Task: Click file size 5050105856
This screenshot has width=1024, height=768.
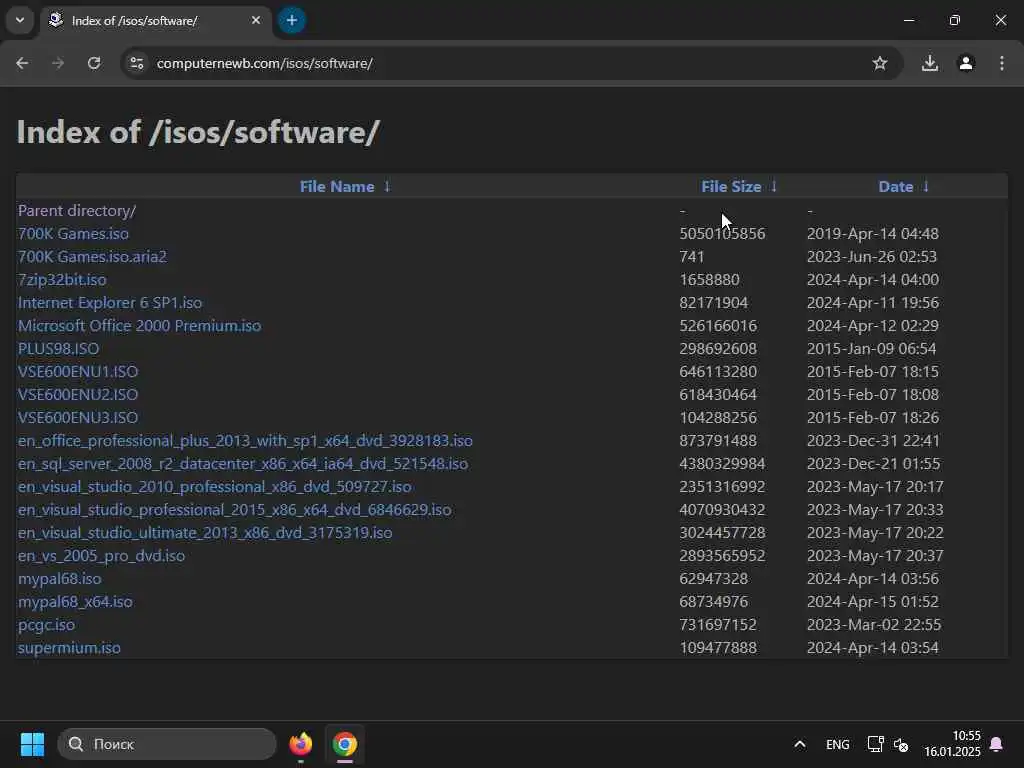Action: (722, 234)
